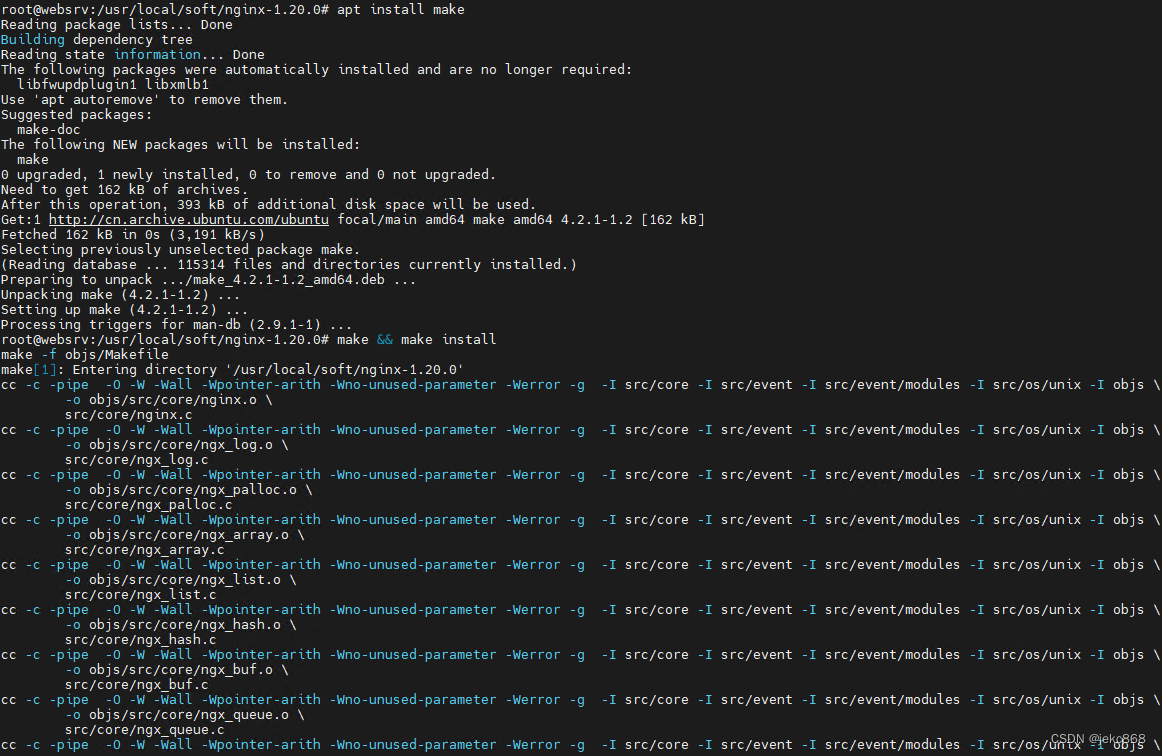The width and height of the screenshot is (1162, 756).
Task: Click 'make -f objs/Makefile' line
Action: tap(84, 355)
